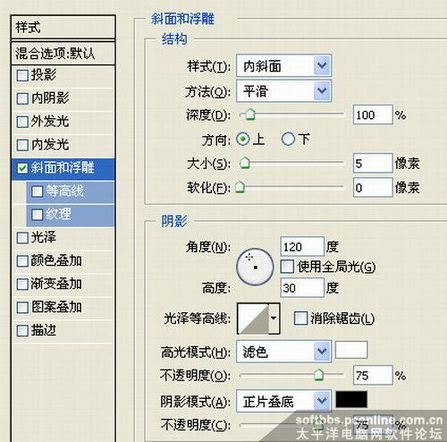Select 混合选项:默认 in the list

pos(63,53)
